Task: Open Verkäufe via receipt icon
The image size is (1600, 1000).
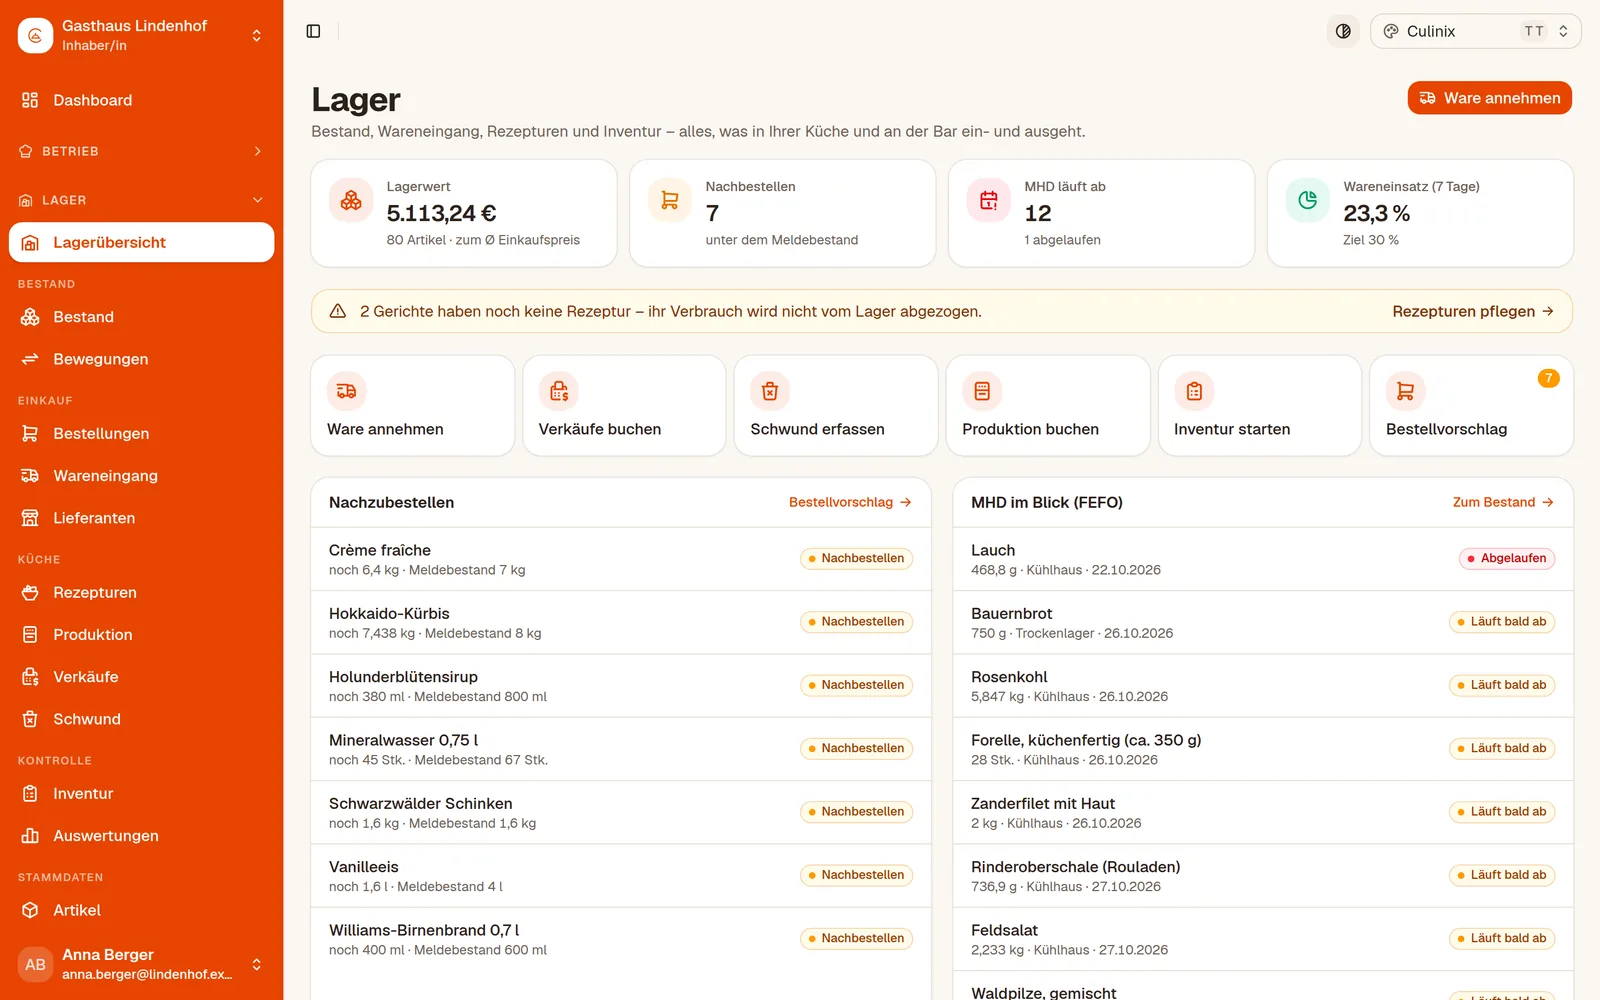Action: coord(30,677)
